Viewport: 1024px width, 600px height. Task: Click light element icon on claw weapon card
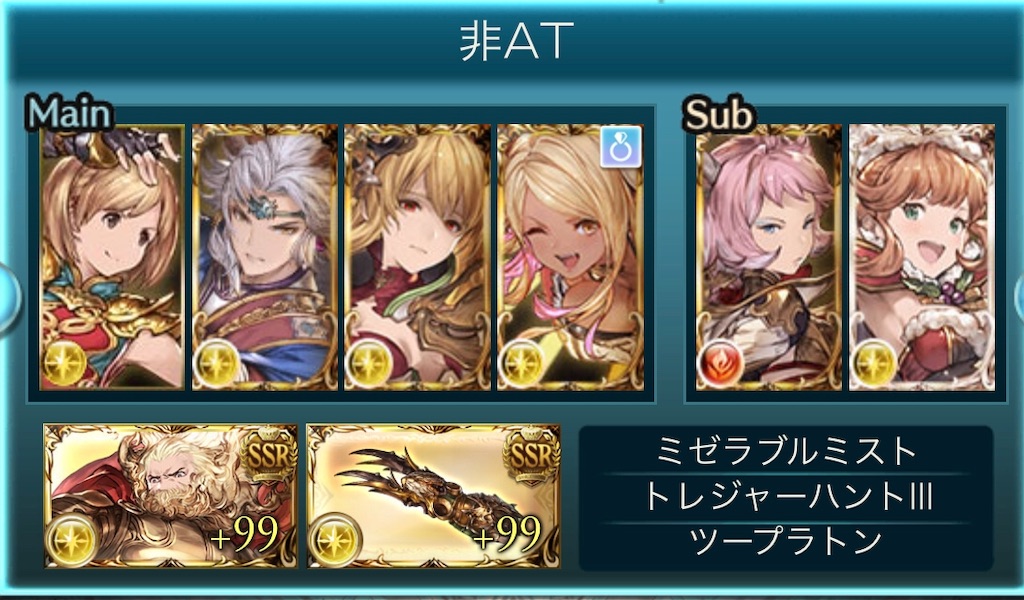(x=334, y=540)
